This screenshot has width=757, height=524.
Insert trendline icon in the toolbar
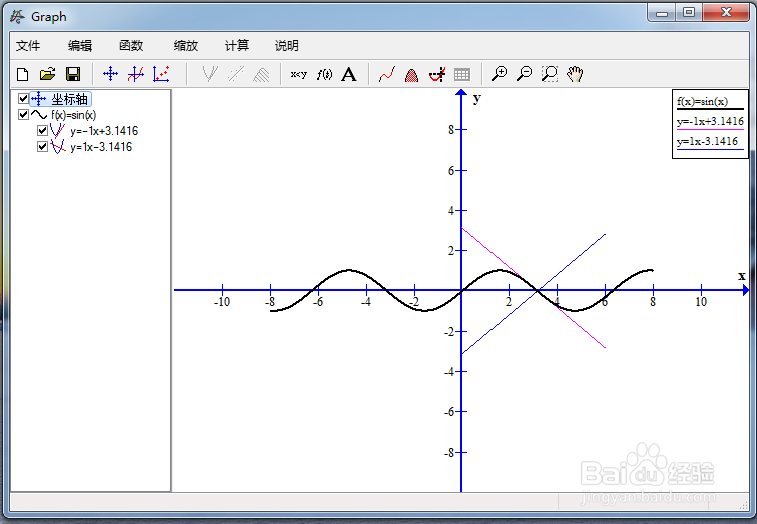(x=236, y=74)
